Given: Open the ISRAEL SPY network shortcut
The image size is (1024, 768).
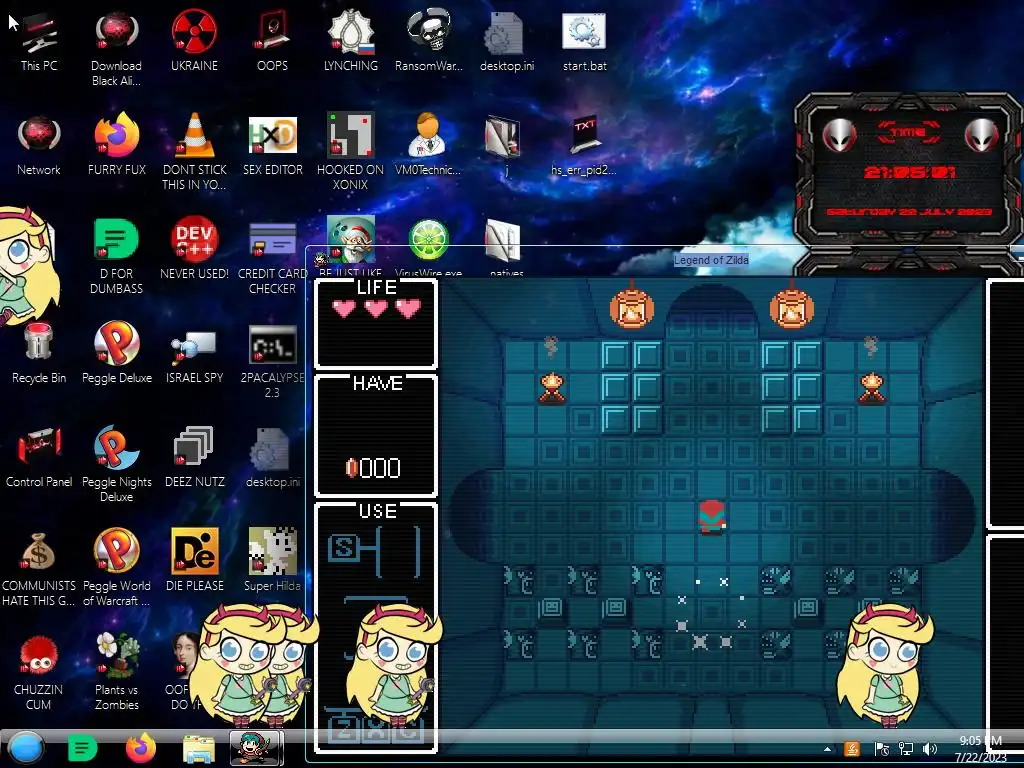Looking at the screenshot, I should [194, 358].
